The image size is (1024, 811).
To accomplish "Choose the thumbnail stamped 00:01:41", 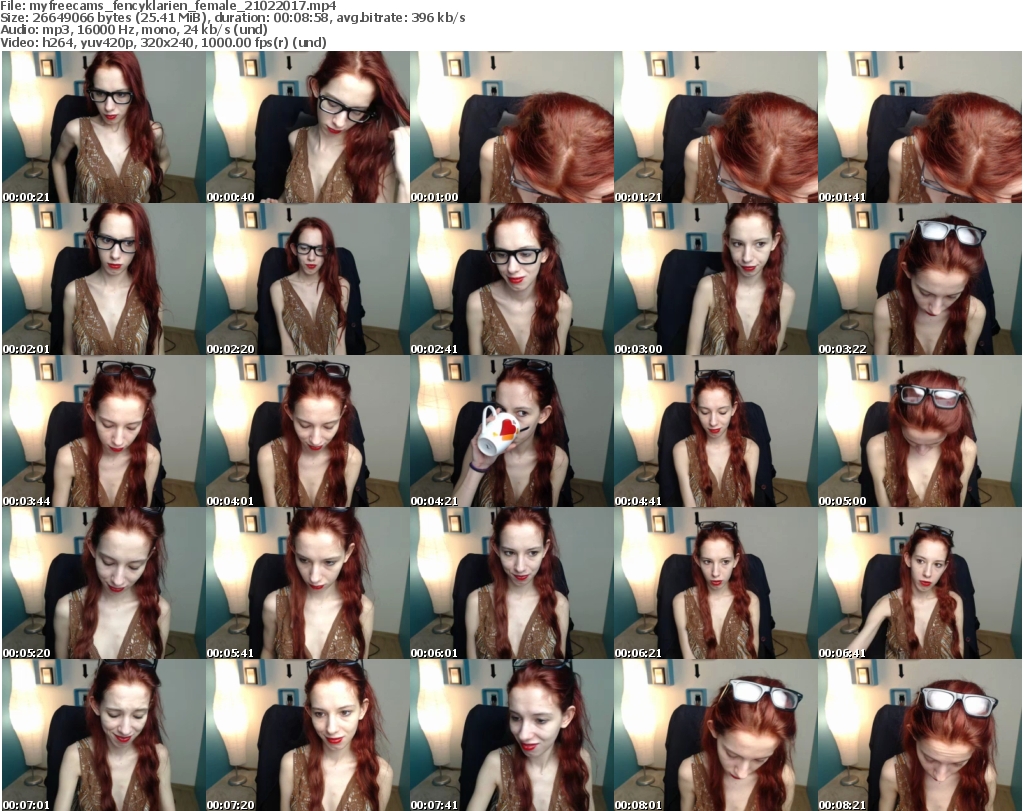I will pos(920,127).
